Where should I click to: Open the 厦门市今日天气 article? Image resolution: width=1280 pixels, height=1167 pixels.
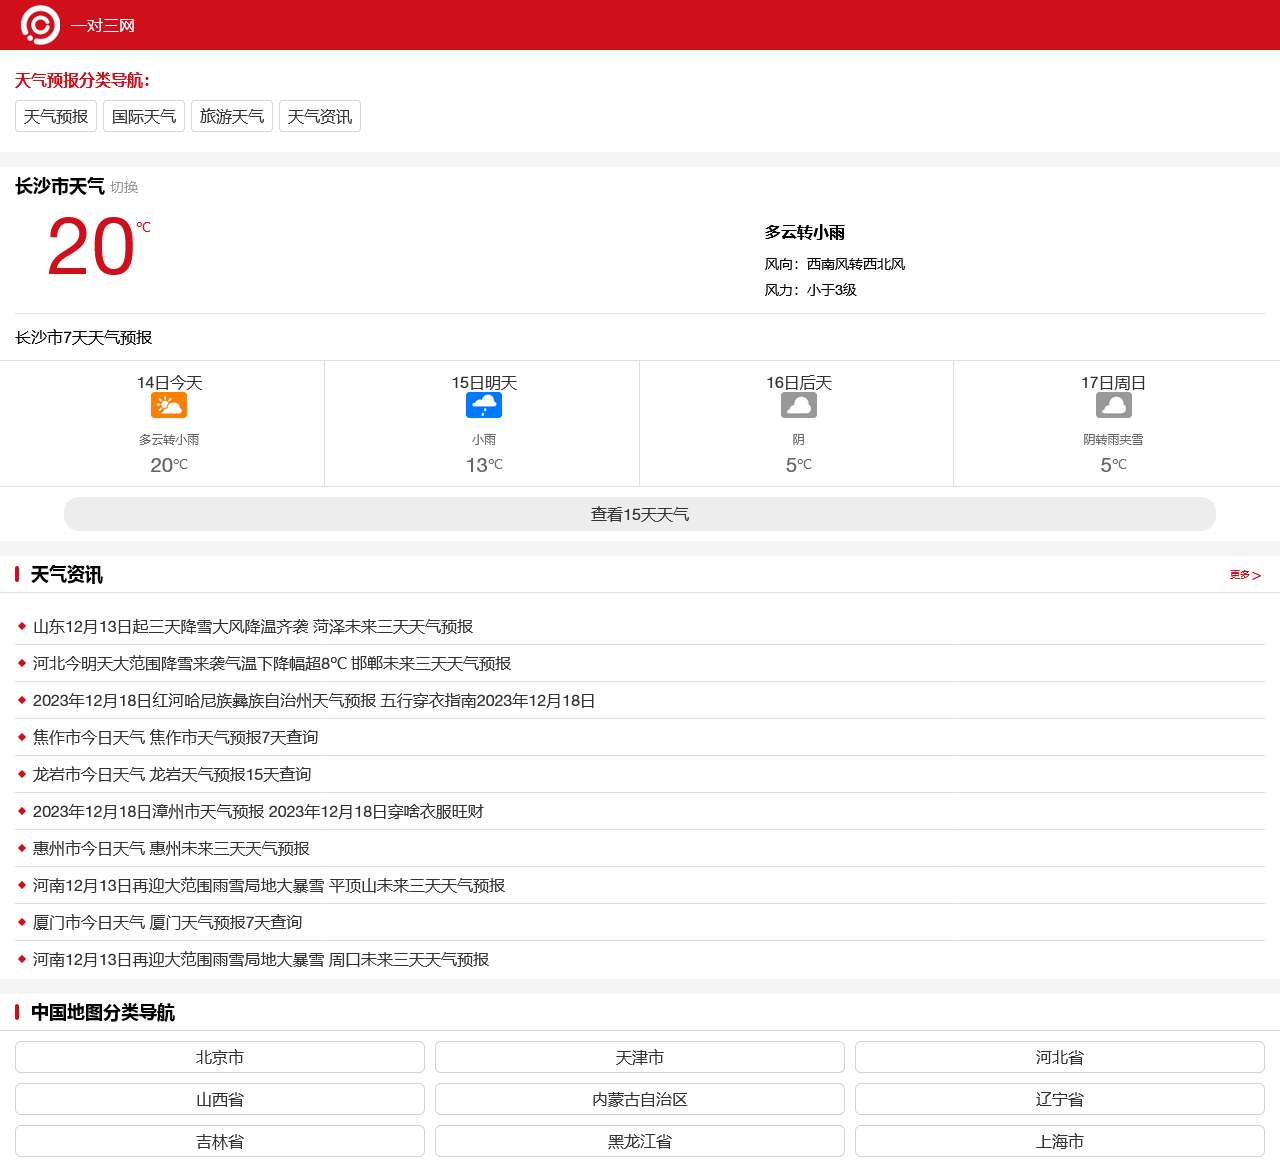[167, 922]
